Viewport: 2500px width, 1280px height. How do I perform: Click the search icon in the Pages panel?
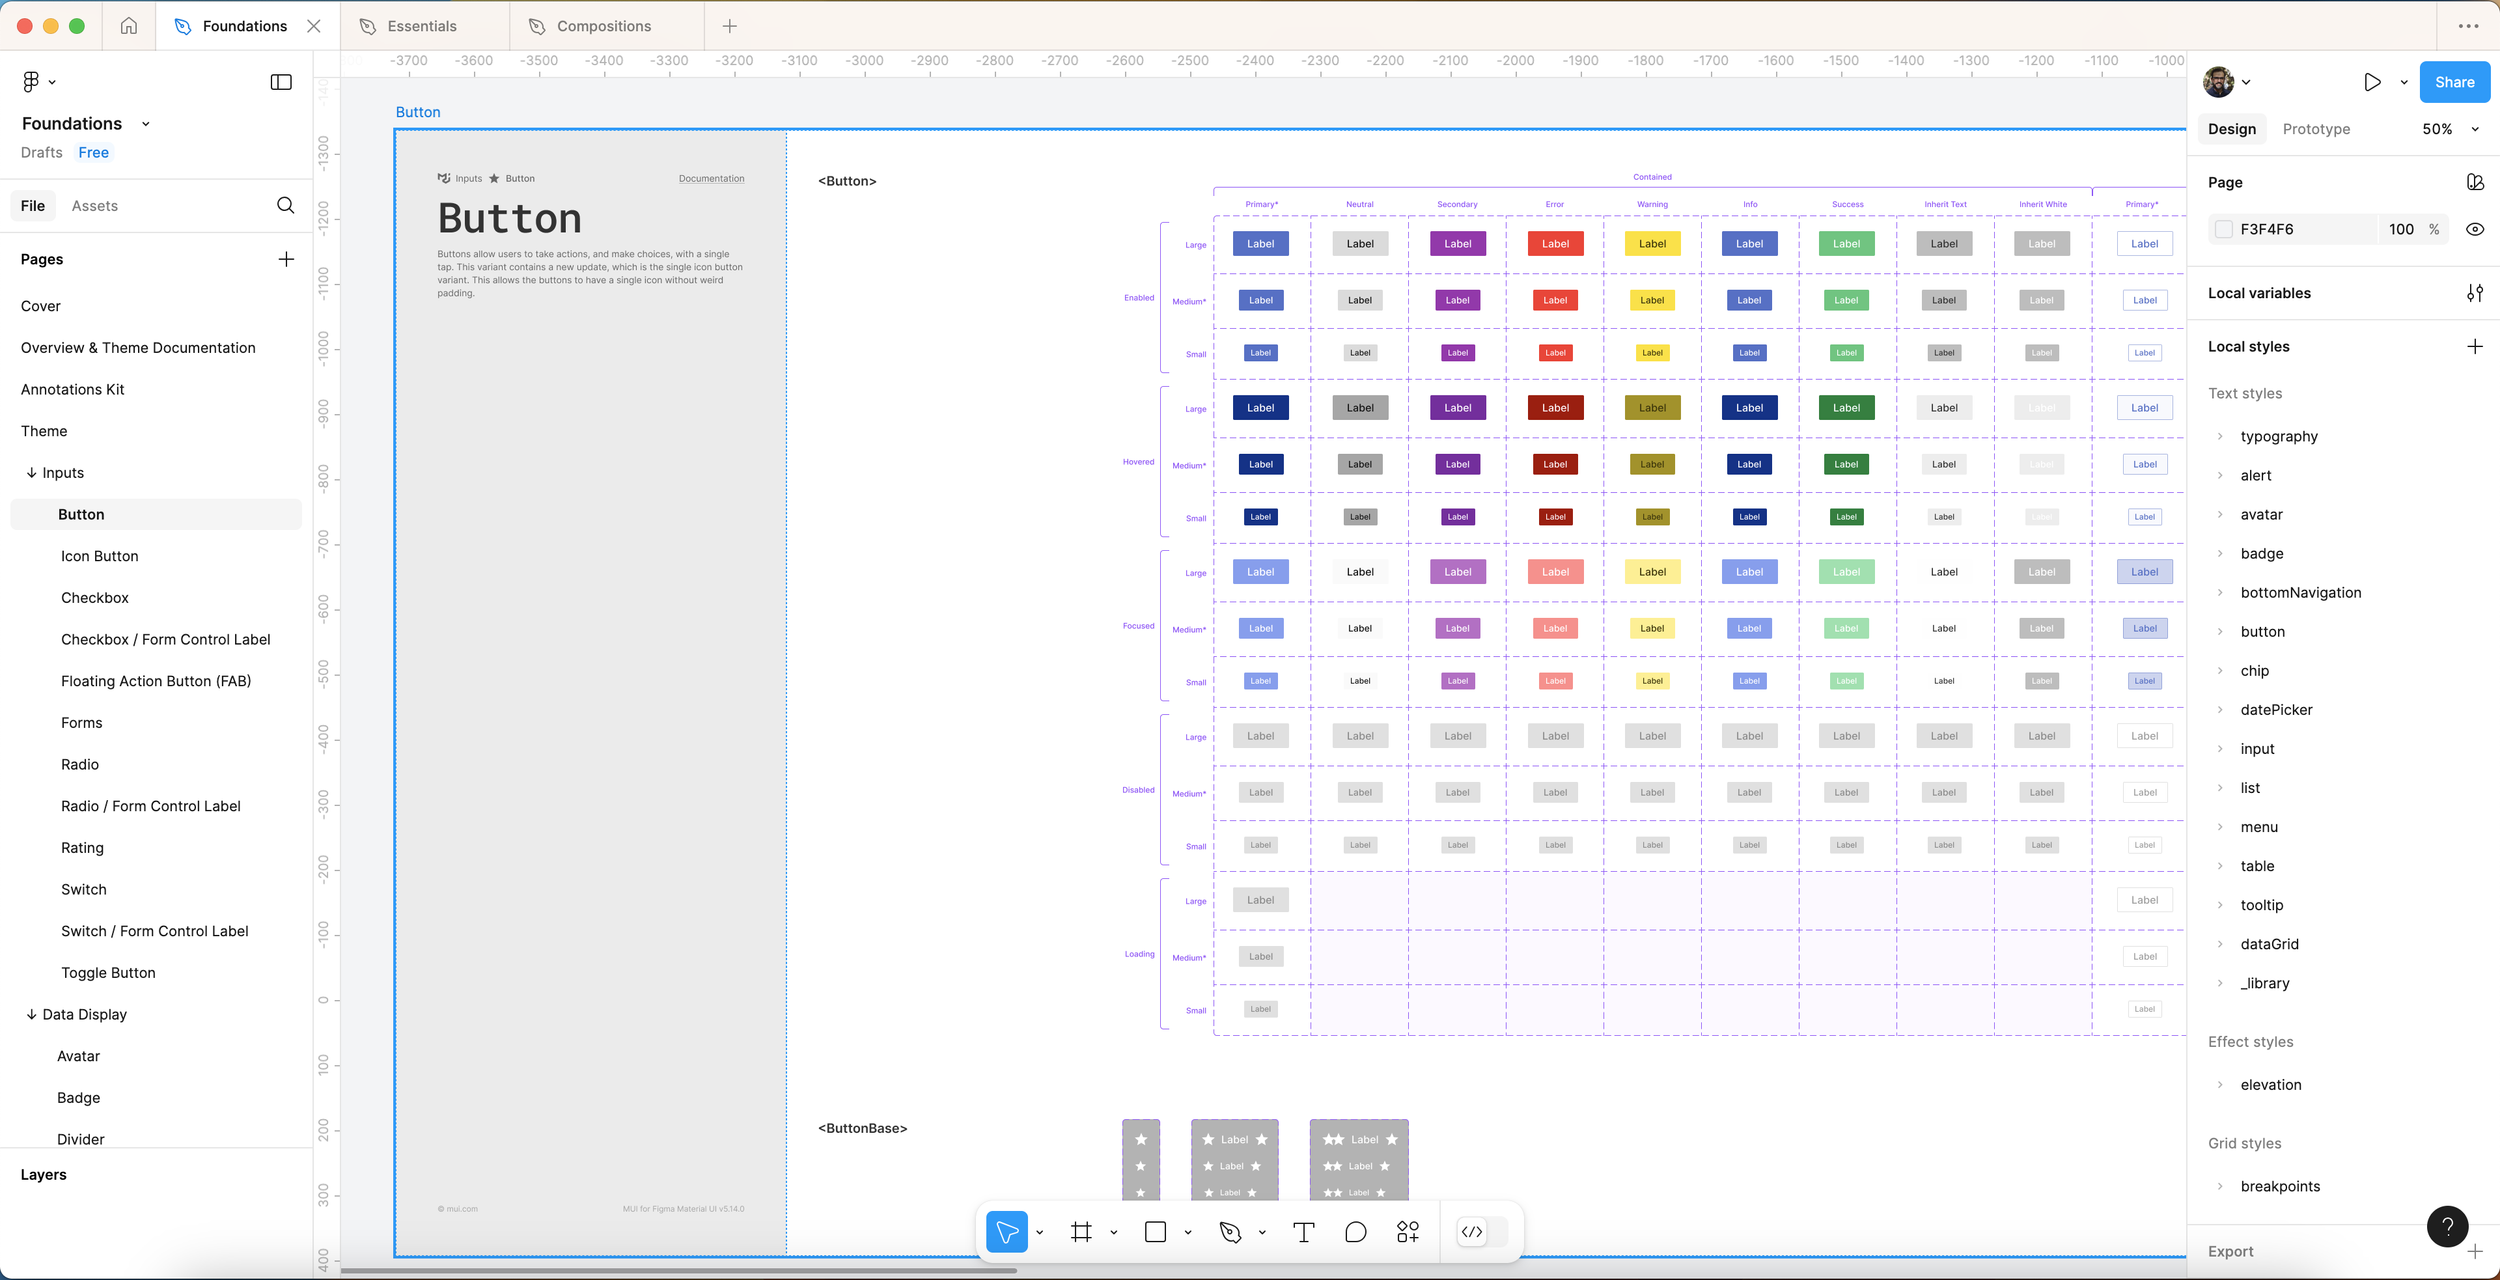point(285,205)
